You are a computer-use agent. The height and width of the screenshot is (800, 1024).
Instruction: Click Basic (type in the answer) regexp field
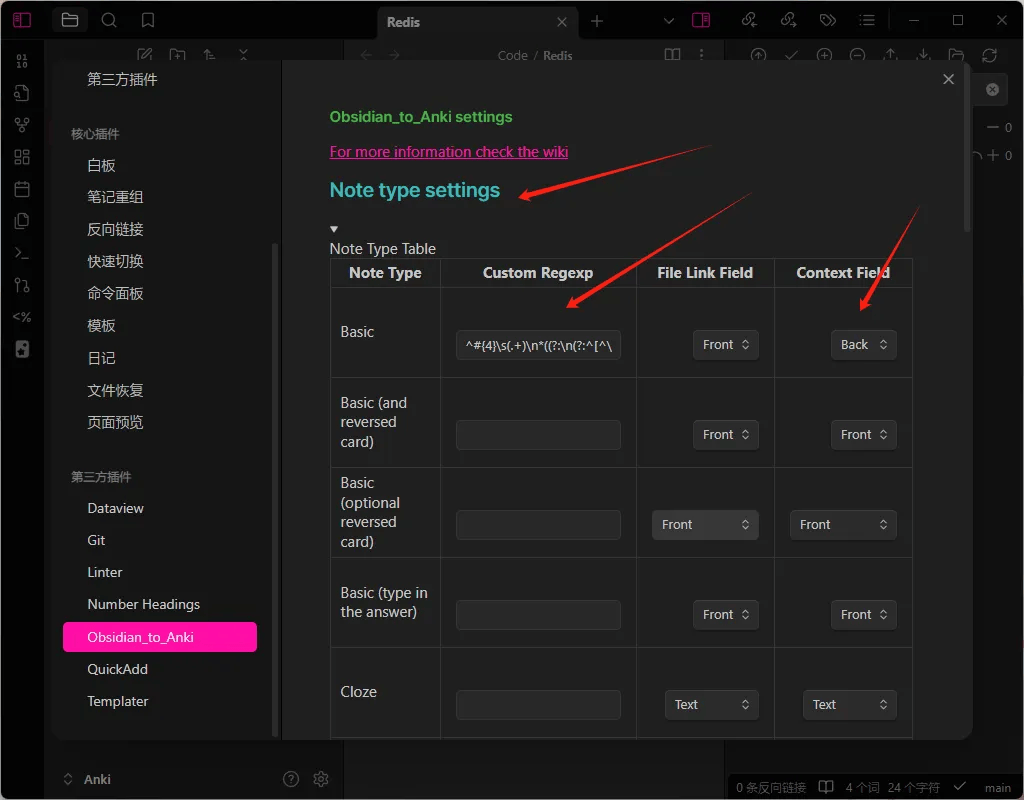pos(538,615)
